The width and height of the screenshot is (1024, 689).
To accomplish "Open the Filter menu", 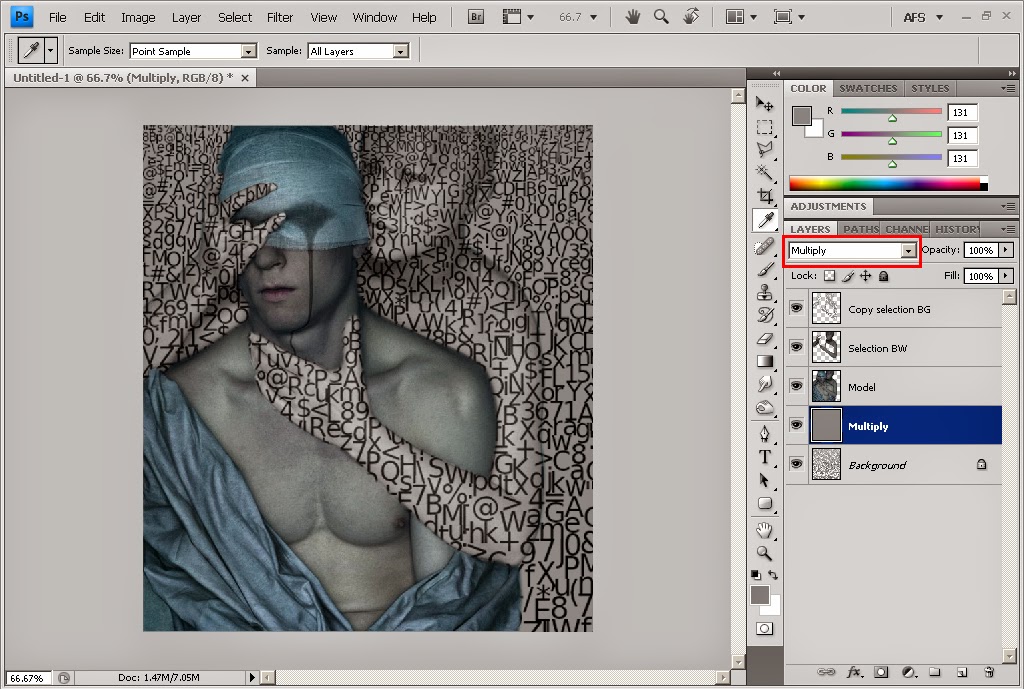I will pyautogui.click(x=280, y=17).
